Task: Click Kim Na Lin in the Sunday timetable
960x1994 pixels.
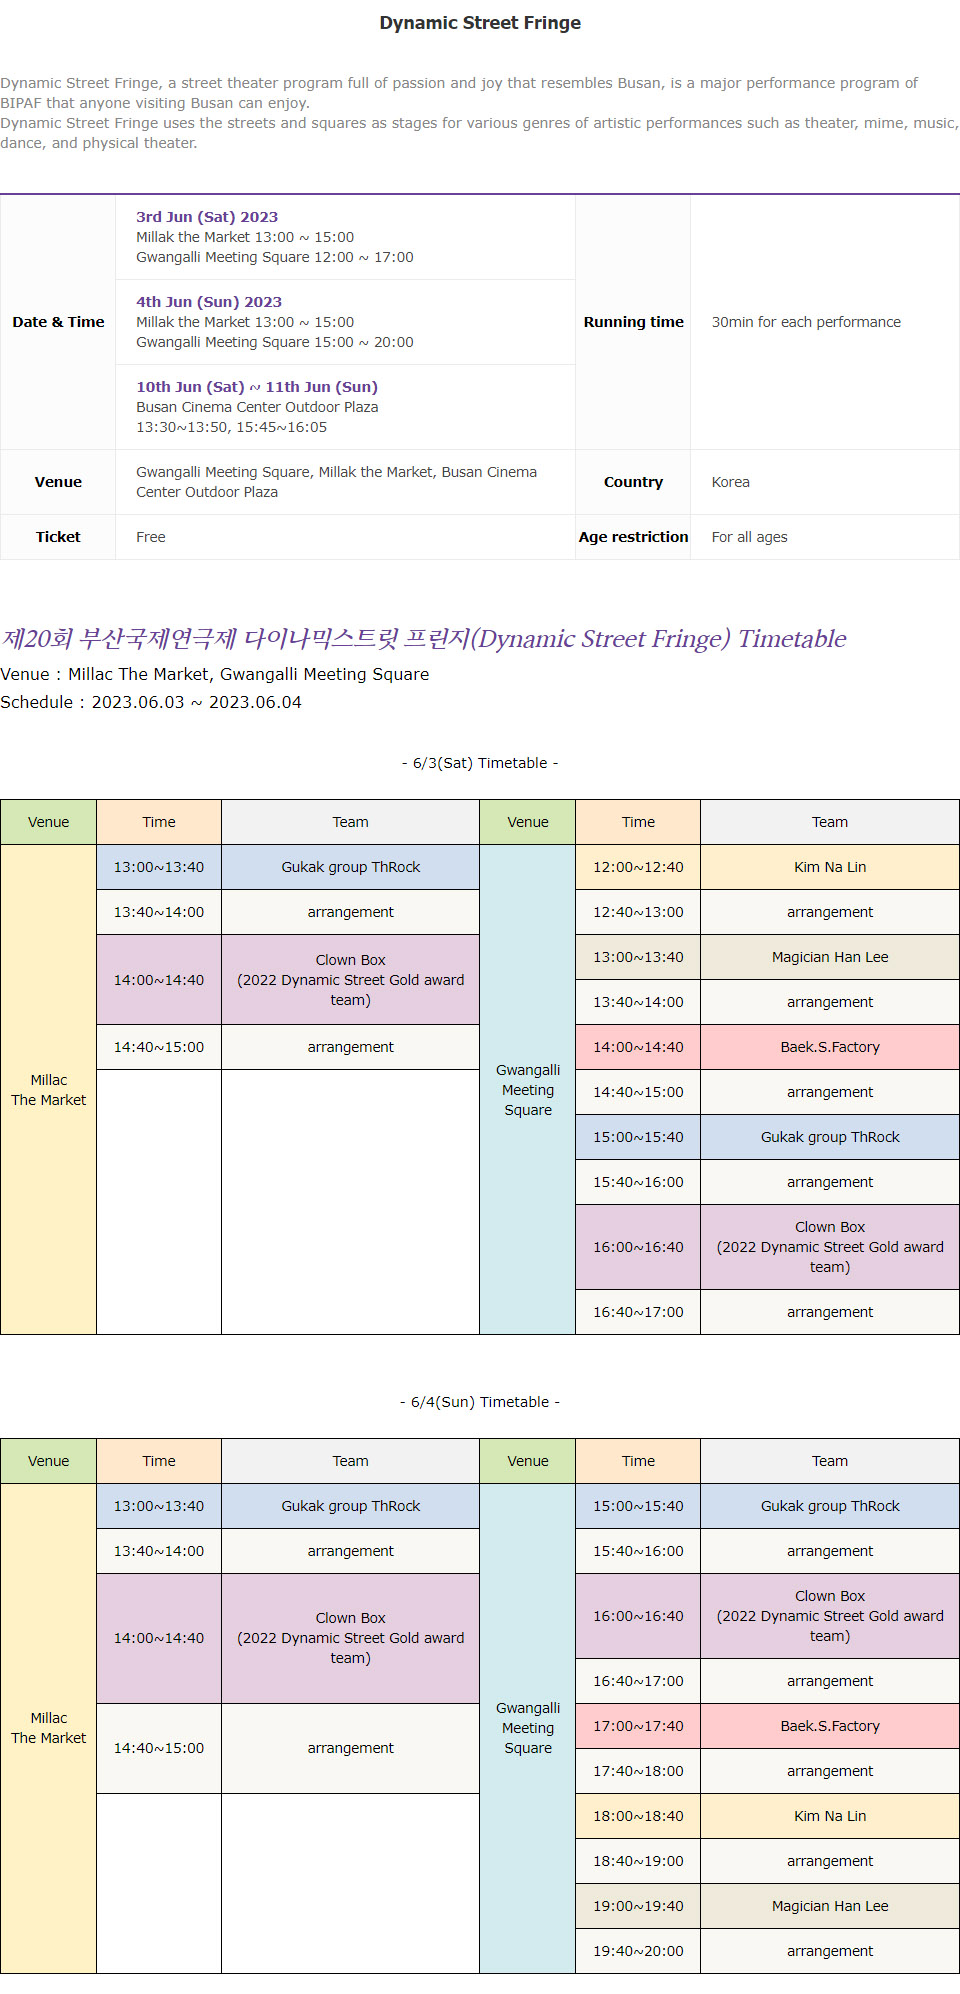Action: pyautogui.click(x=830, y=1816)
